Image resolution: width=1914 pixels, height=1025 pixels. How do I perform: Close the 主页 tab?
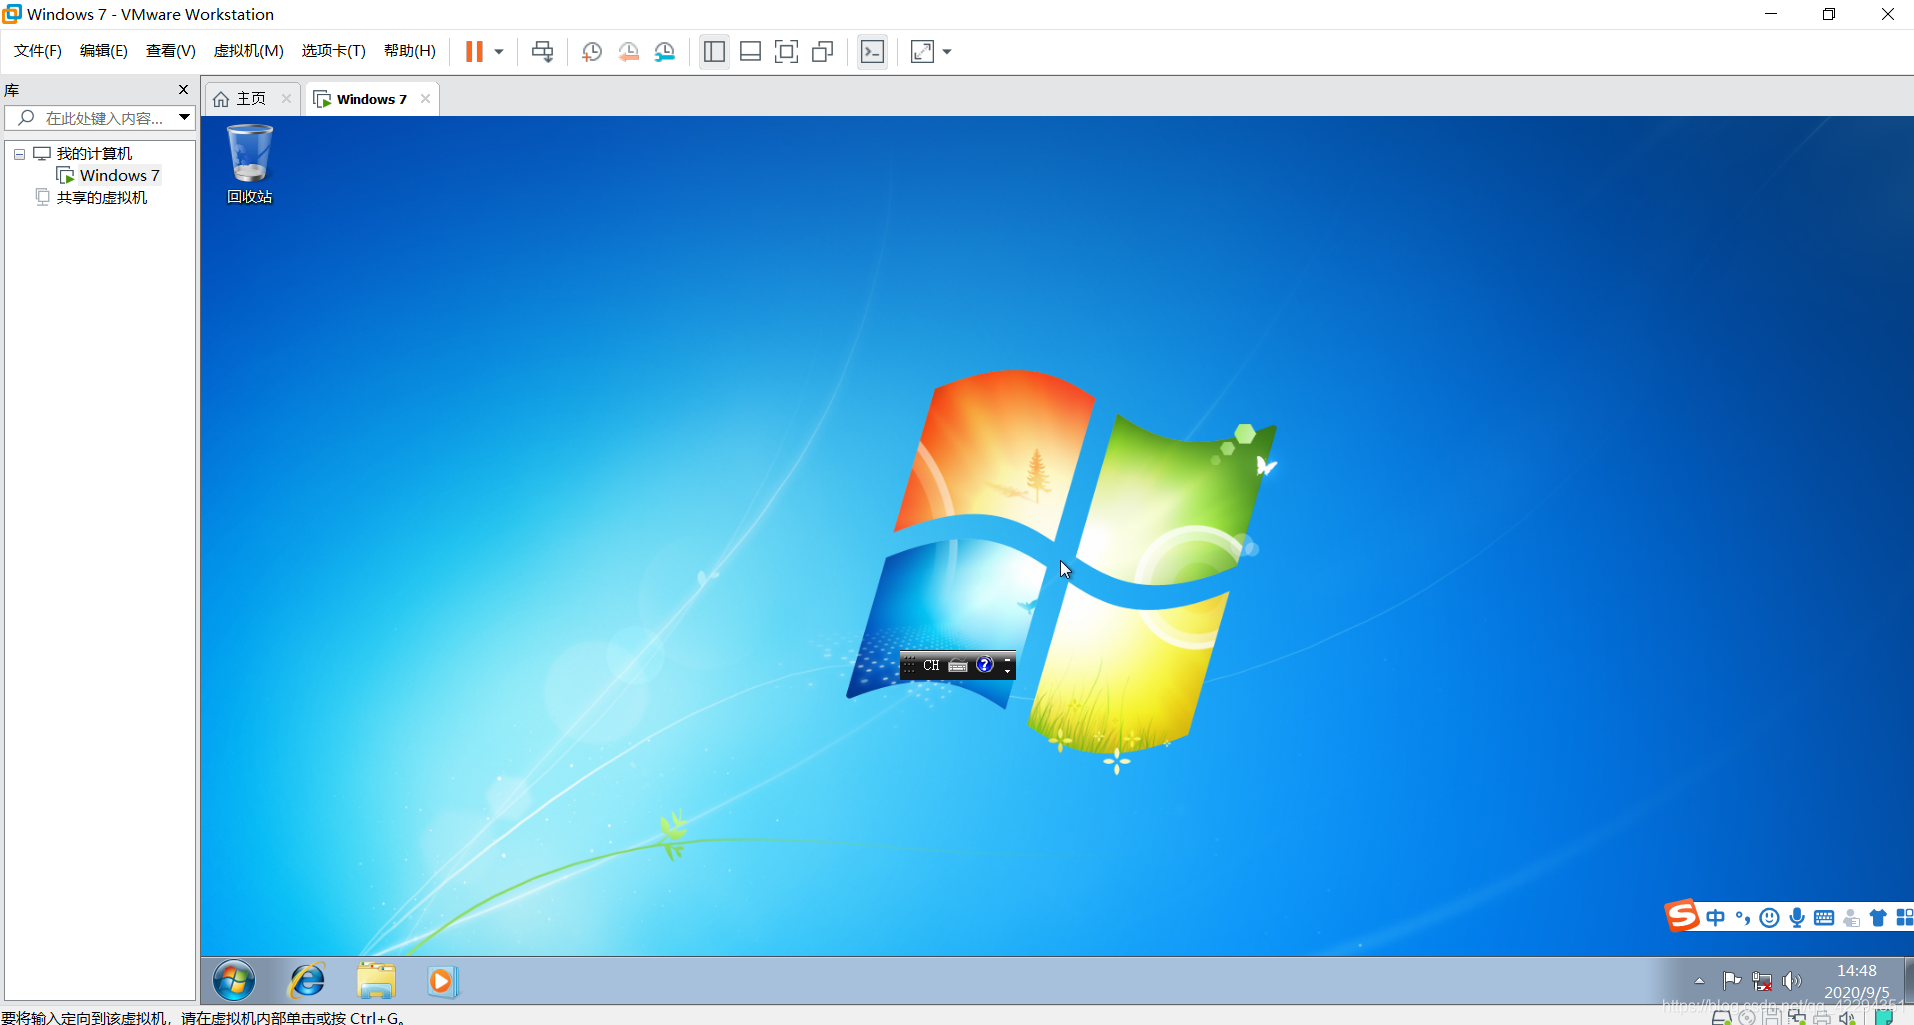[286, 99]
